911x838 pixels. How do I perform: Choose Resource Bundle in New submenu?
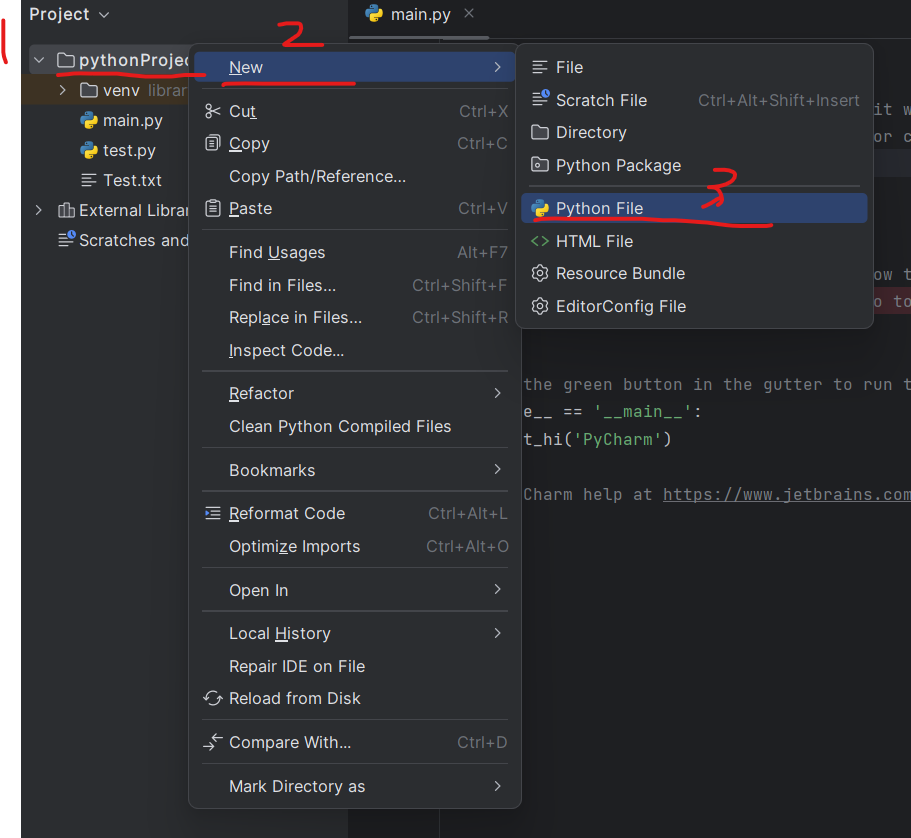pos(694,273)
